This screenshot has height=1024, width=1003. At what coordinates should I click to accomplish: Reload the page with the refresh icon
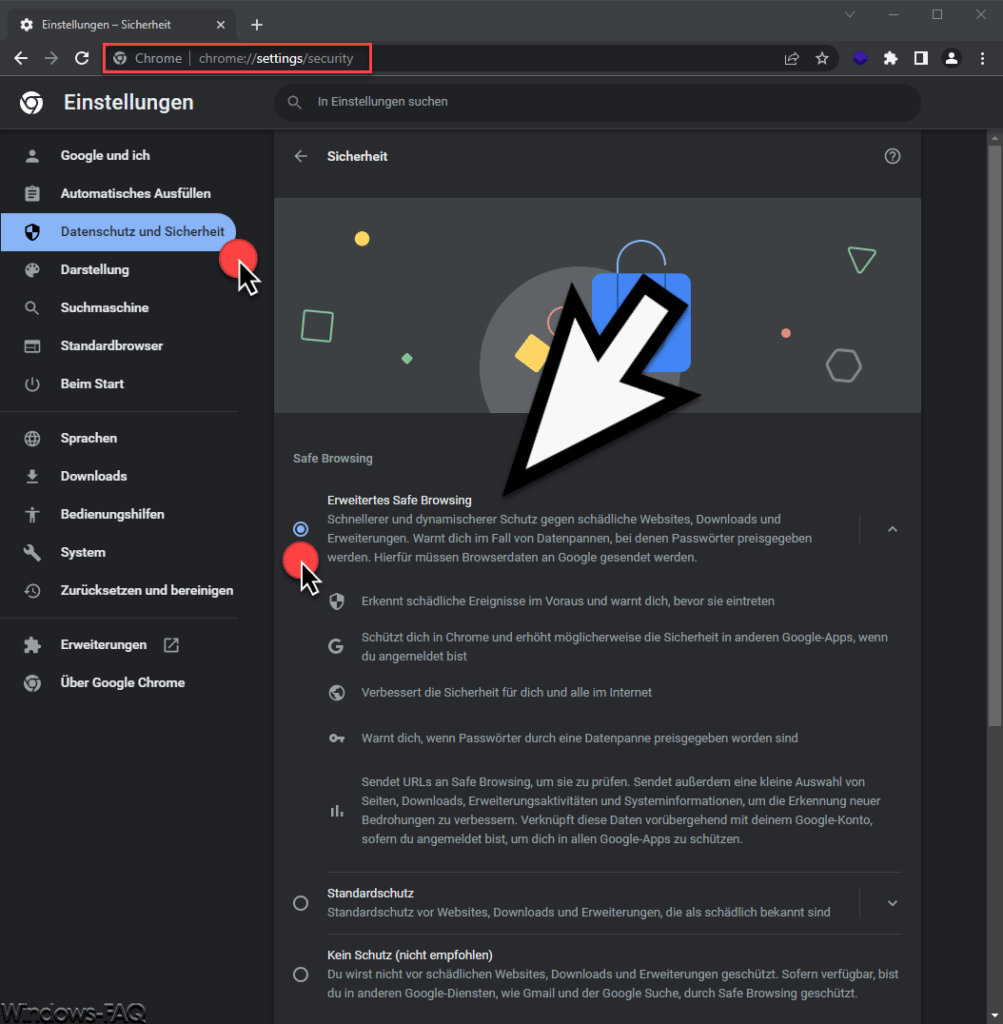[x=82, y=58]
